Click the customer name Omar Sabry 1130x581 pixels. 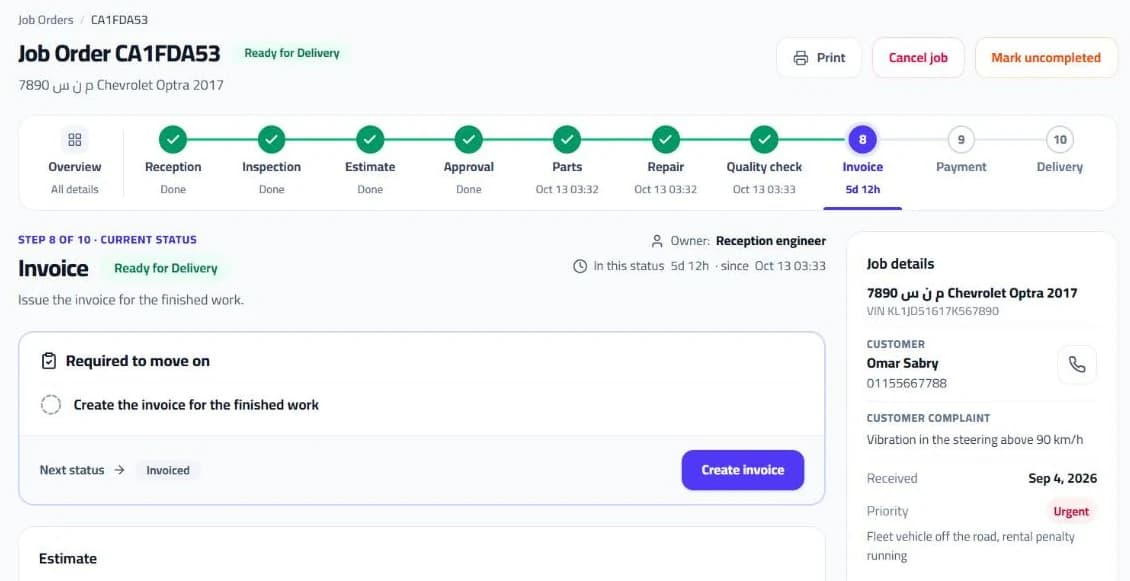(x=902, y=363)
